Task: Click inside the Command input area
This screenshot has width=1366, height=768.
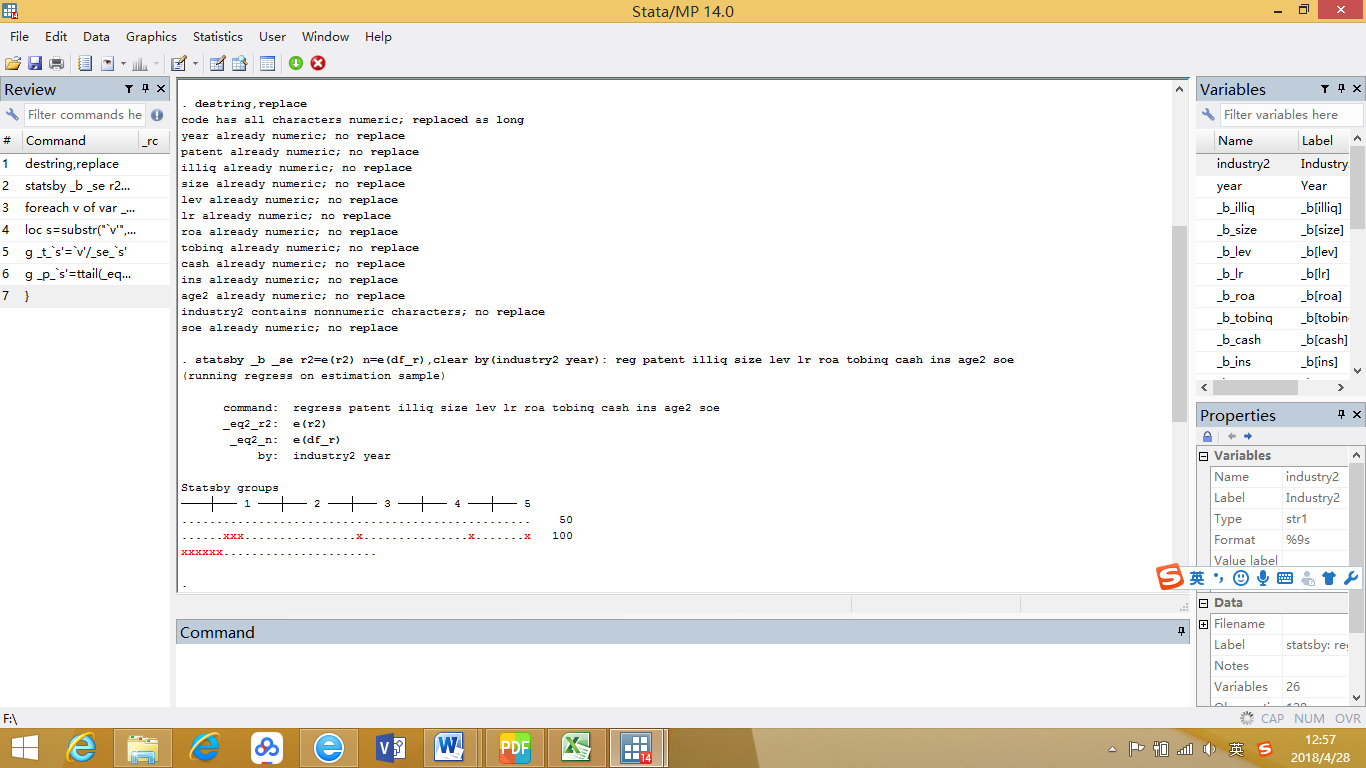Action: tap(683, 675)
